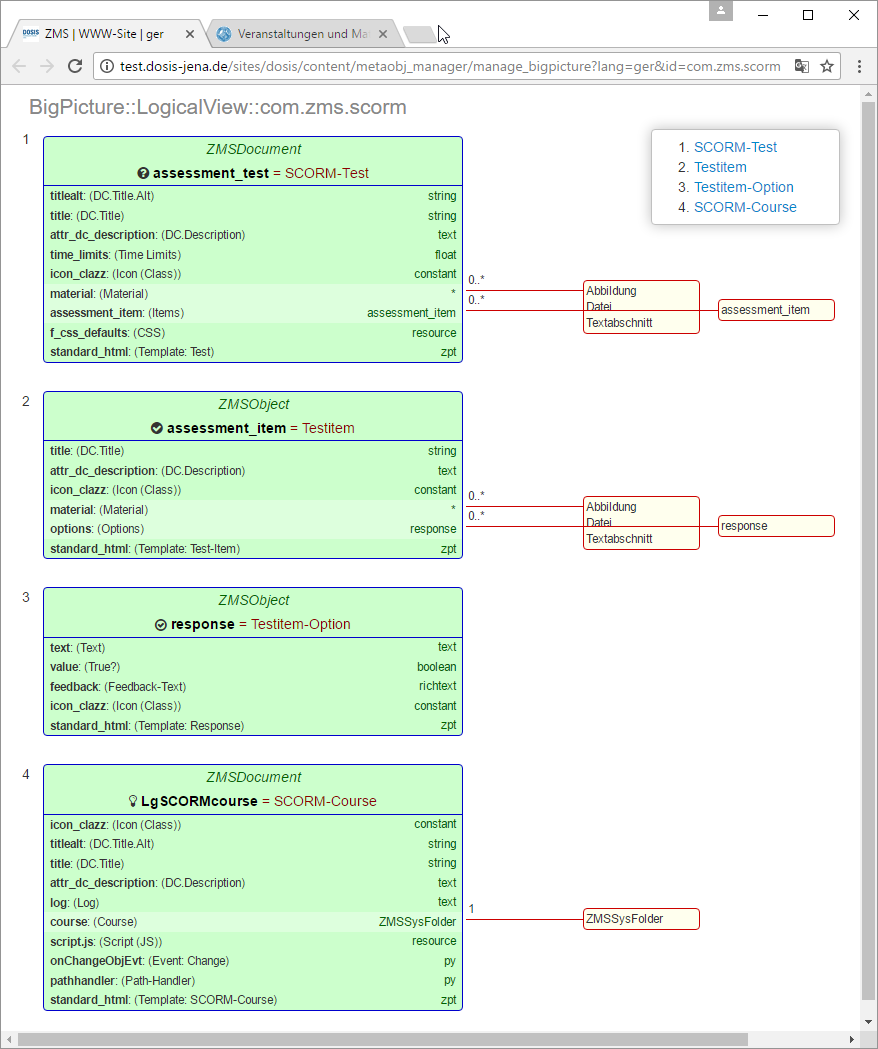Click the lightbulb icon beside LgSCORMcourse
Image resolution: width=878 pixels, height=1049 pixels.
click(133, 801)
